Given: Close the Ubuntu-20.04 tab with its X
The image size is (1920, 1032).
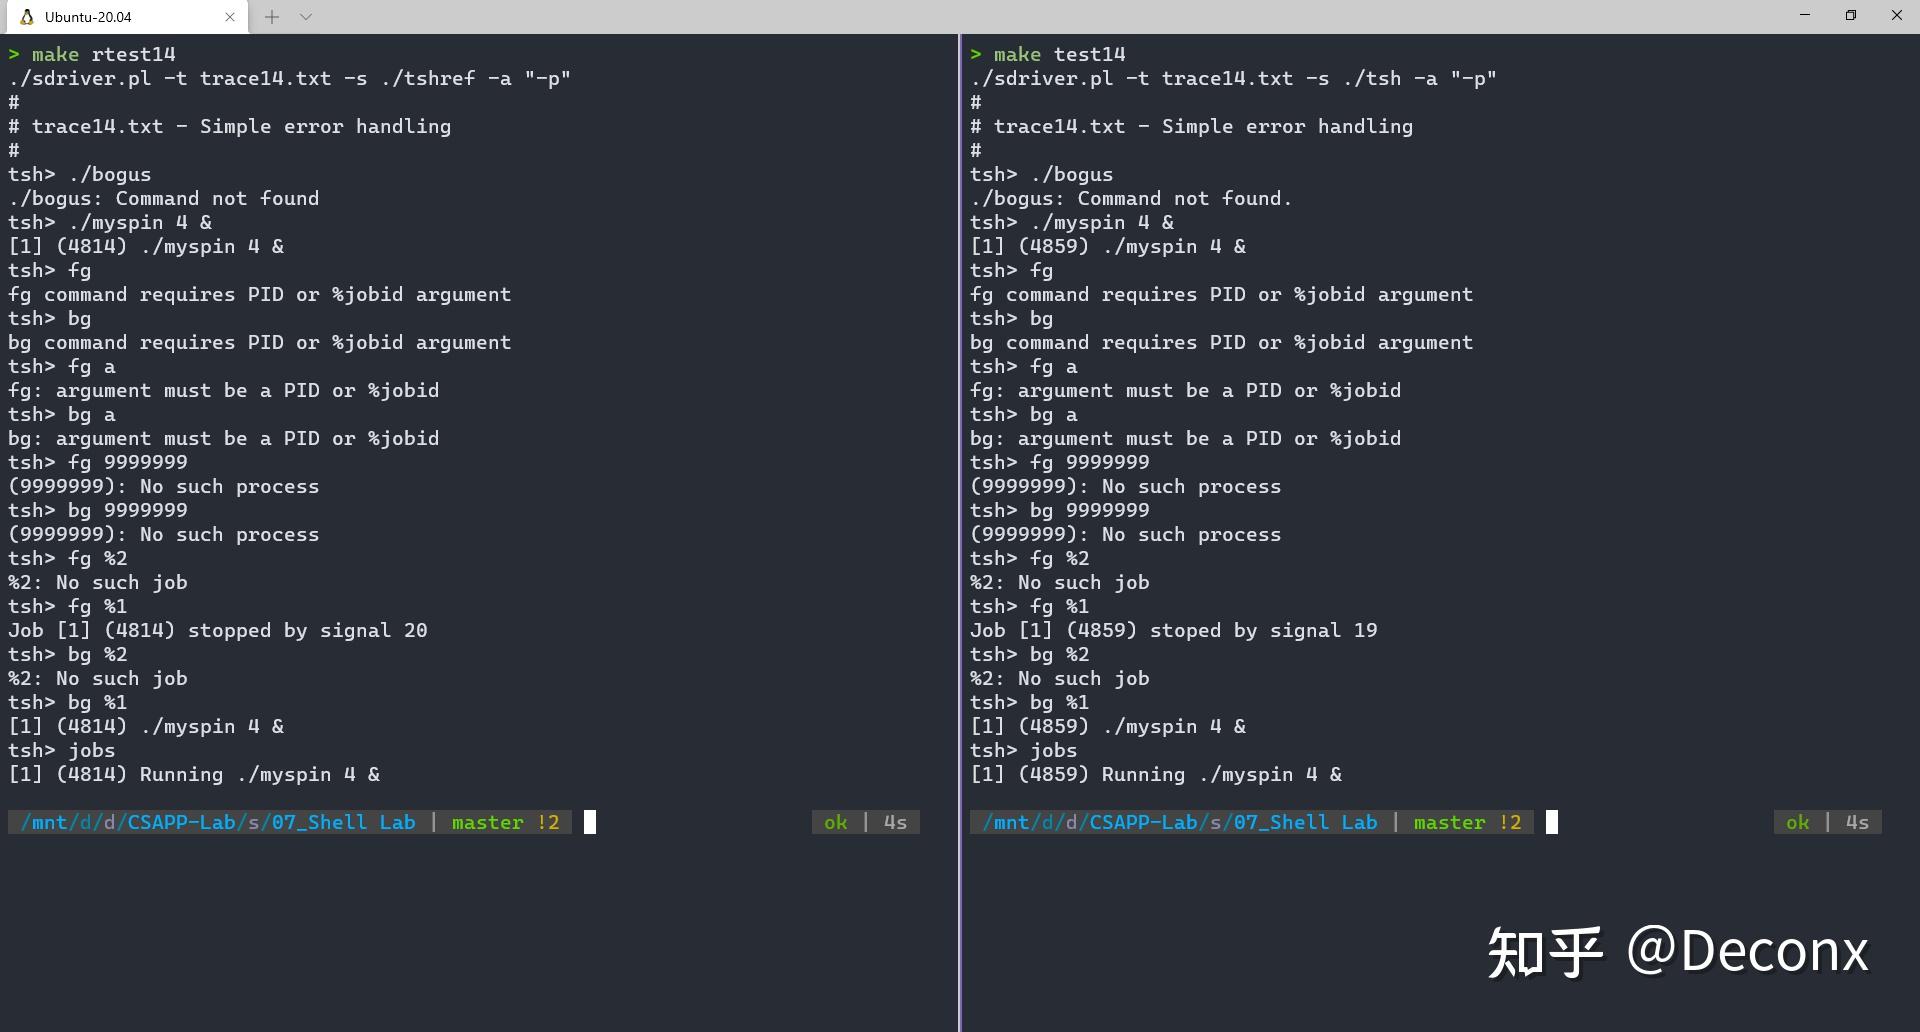Looking at the screenshot, I should click(229, 16).
